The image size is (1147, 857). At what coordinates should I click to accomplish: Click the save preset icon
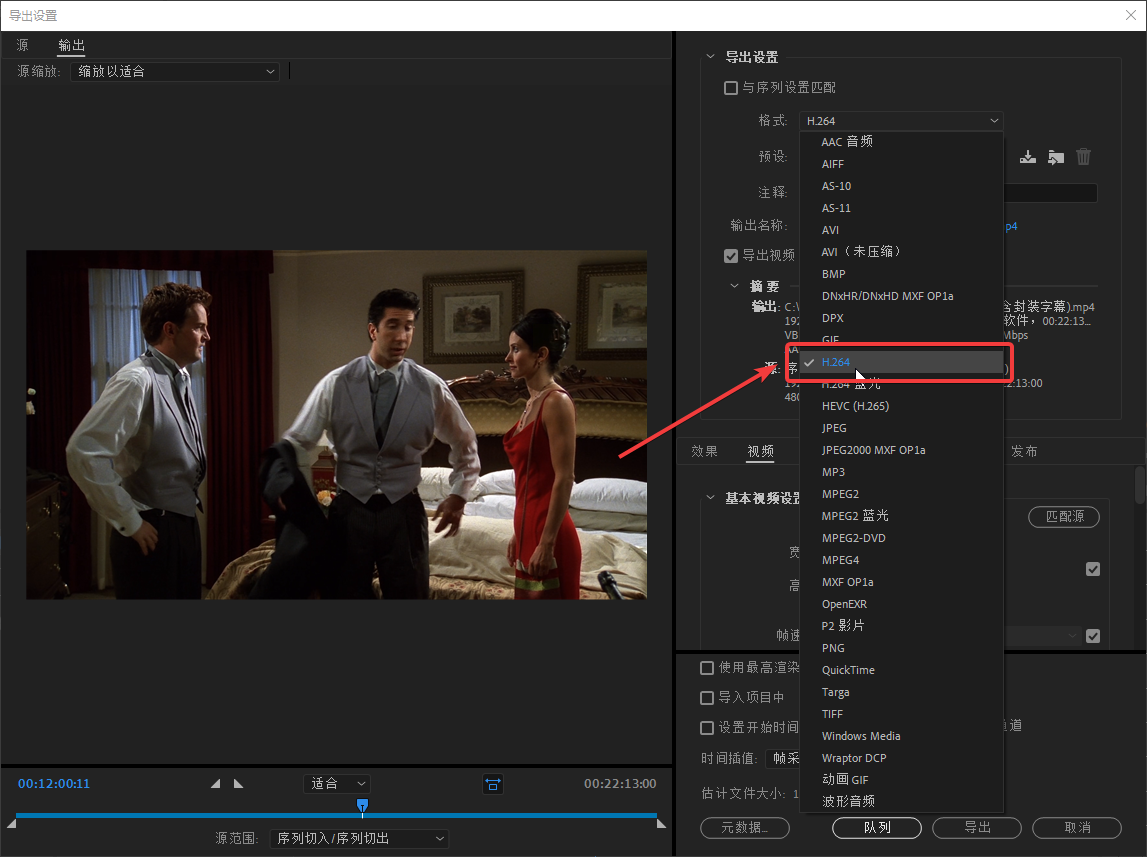coord(1028,156)
